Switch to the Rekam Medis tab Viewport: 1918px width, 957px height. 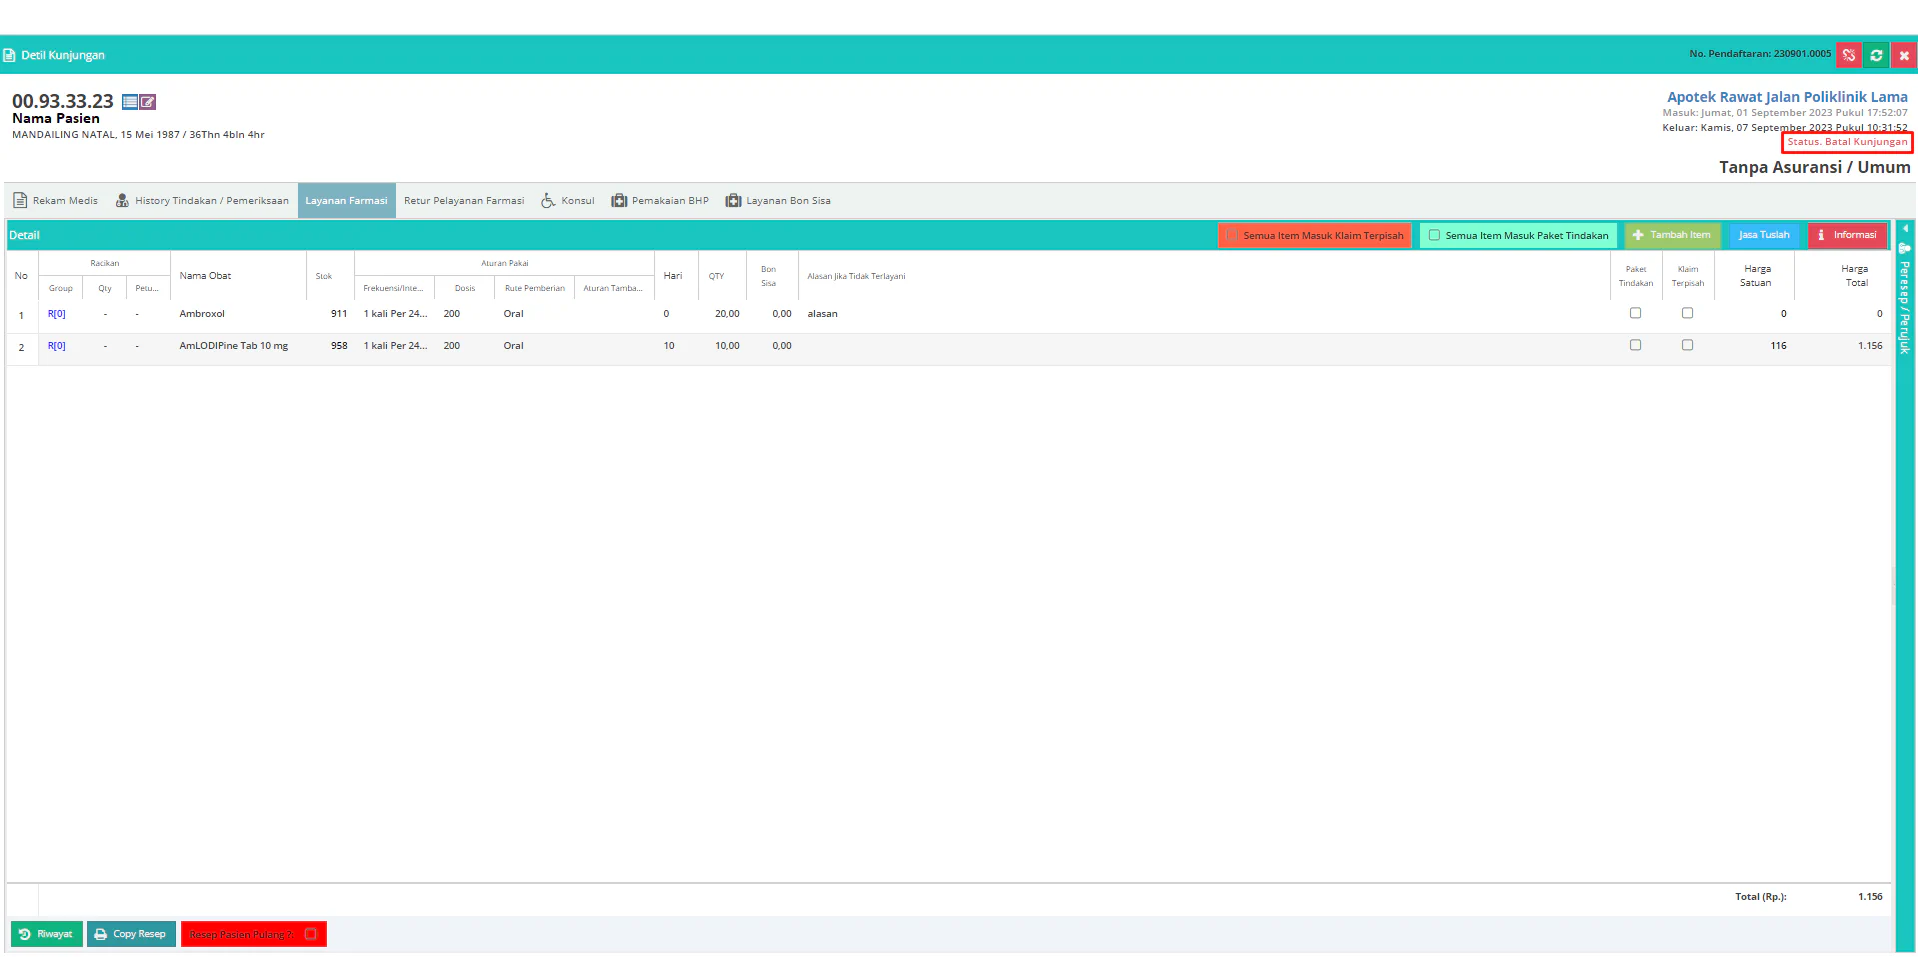[56, 201]
